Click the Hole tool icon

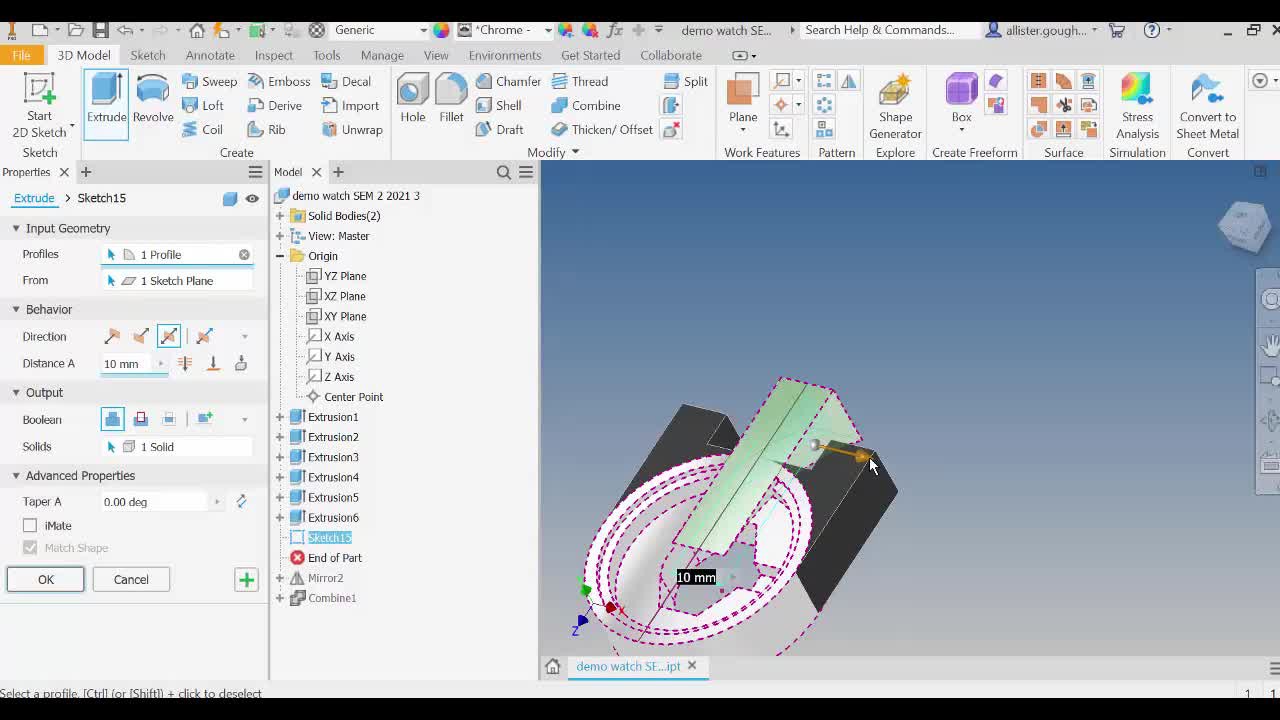tap(412, 100)
